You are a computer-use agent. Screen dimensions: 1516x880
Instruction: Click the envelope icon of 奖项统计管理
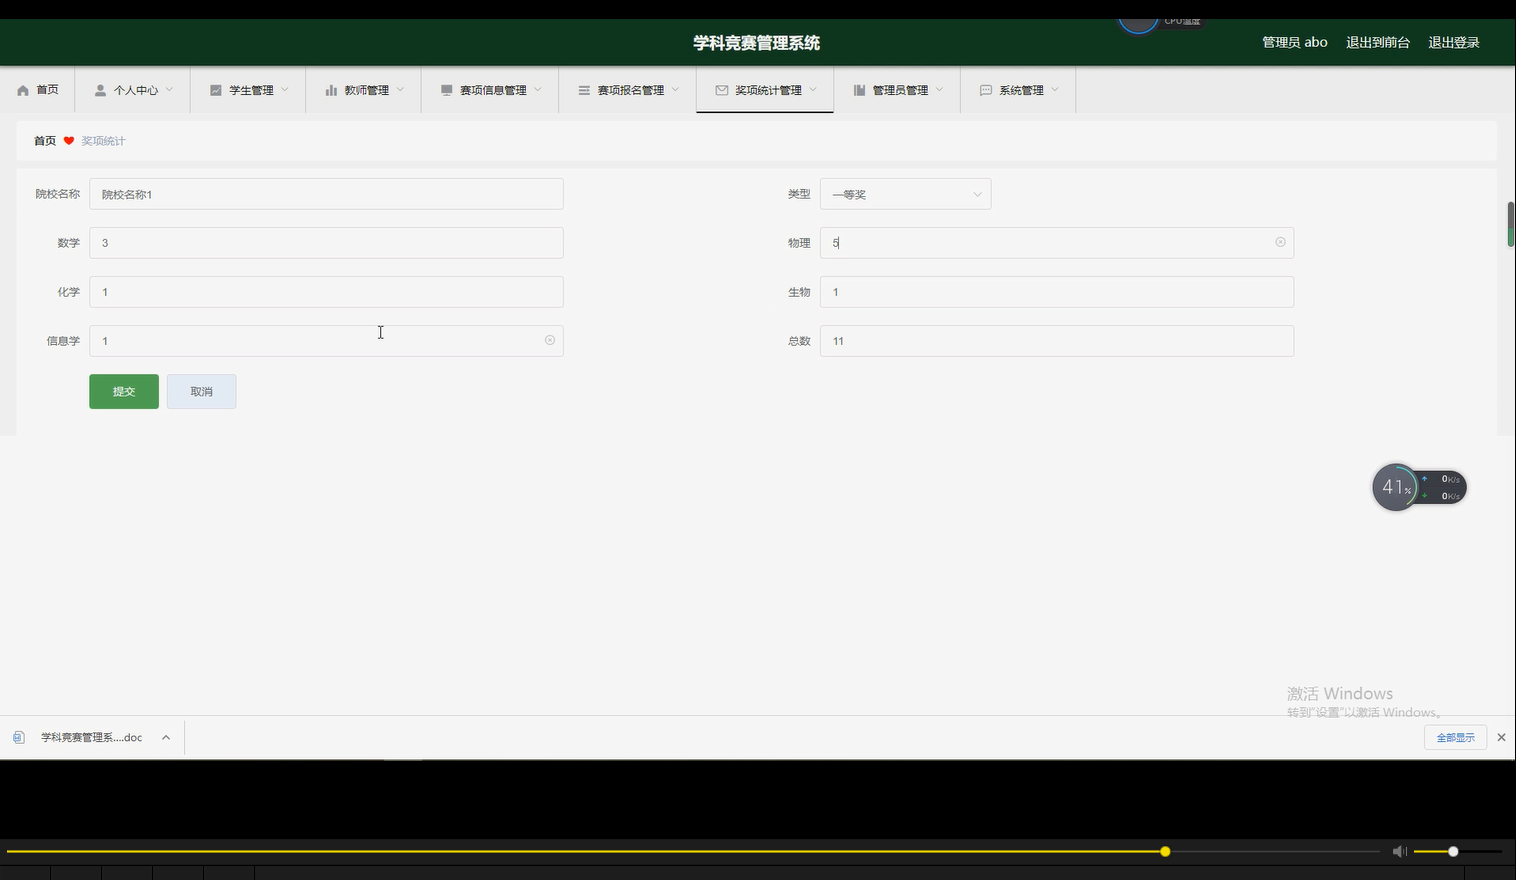(x=721, y=89)
